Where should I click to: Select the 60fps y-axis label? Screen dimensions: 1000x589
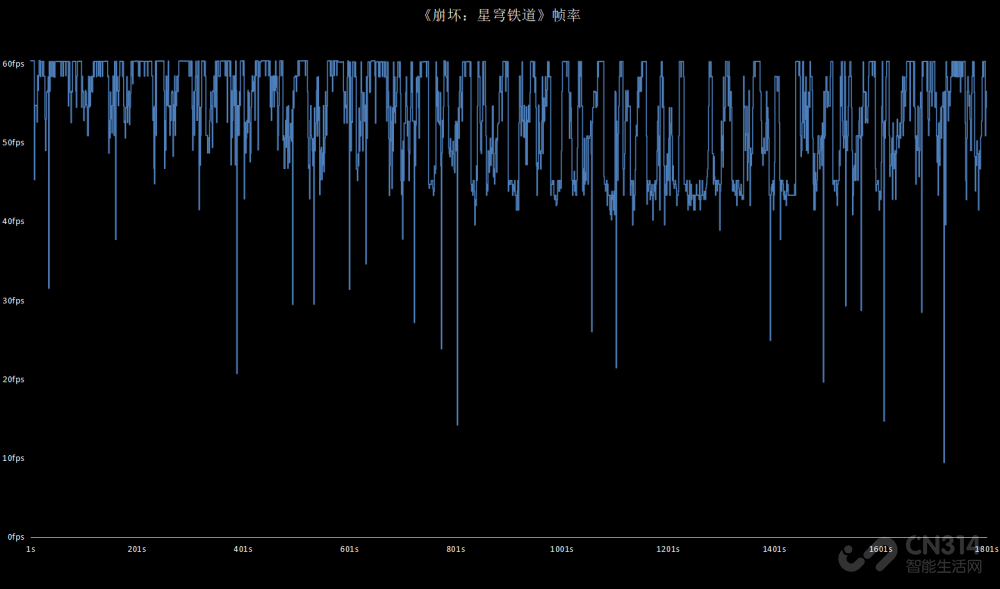click(13, 64)
